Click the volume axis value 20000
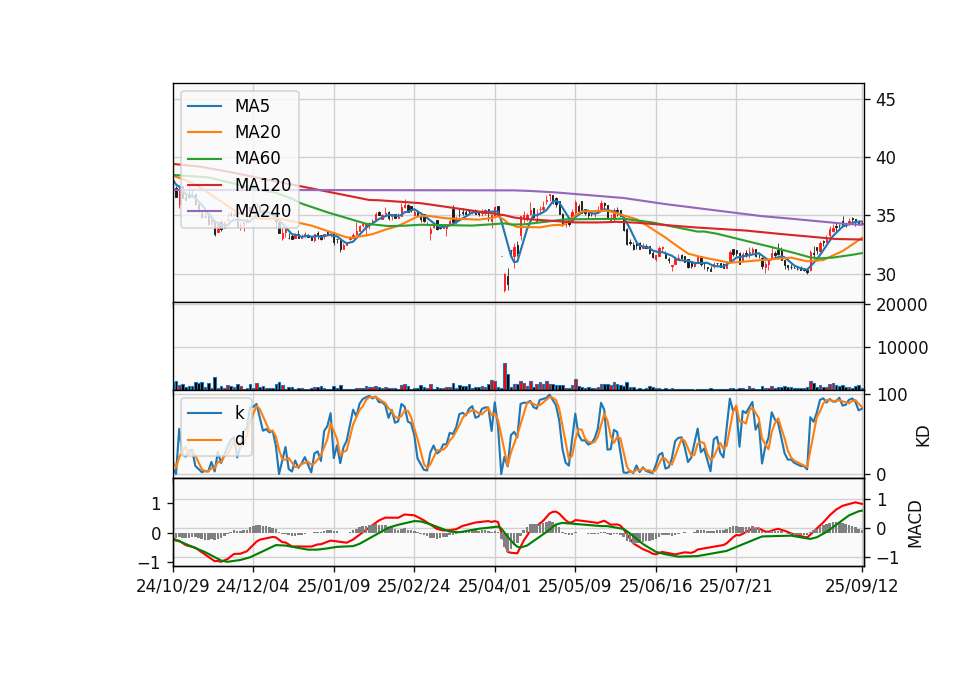Image resolution: width=960 pixels, height=690 pixels. tap(902, 305)
